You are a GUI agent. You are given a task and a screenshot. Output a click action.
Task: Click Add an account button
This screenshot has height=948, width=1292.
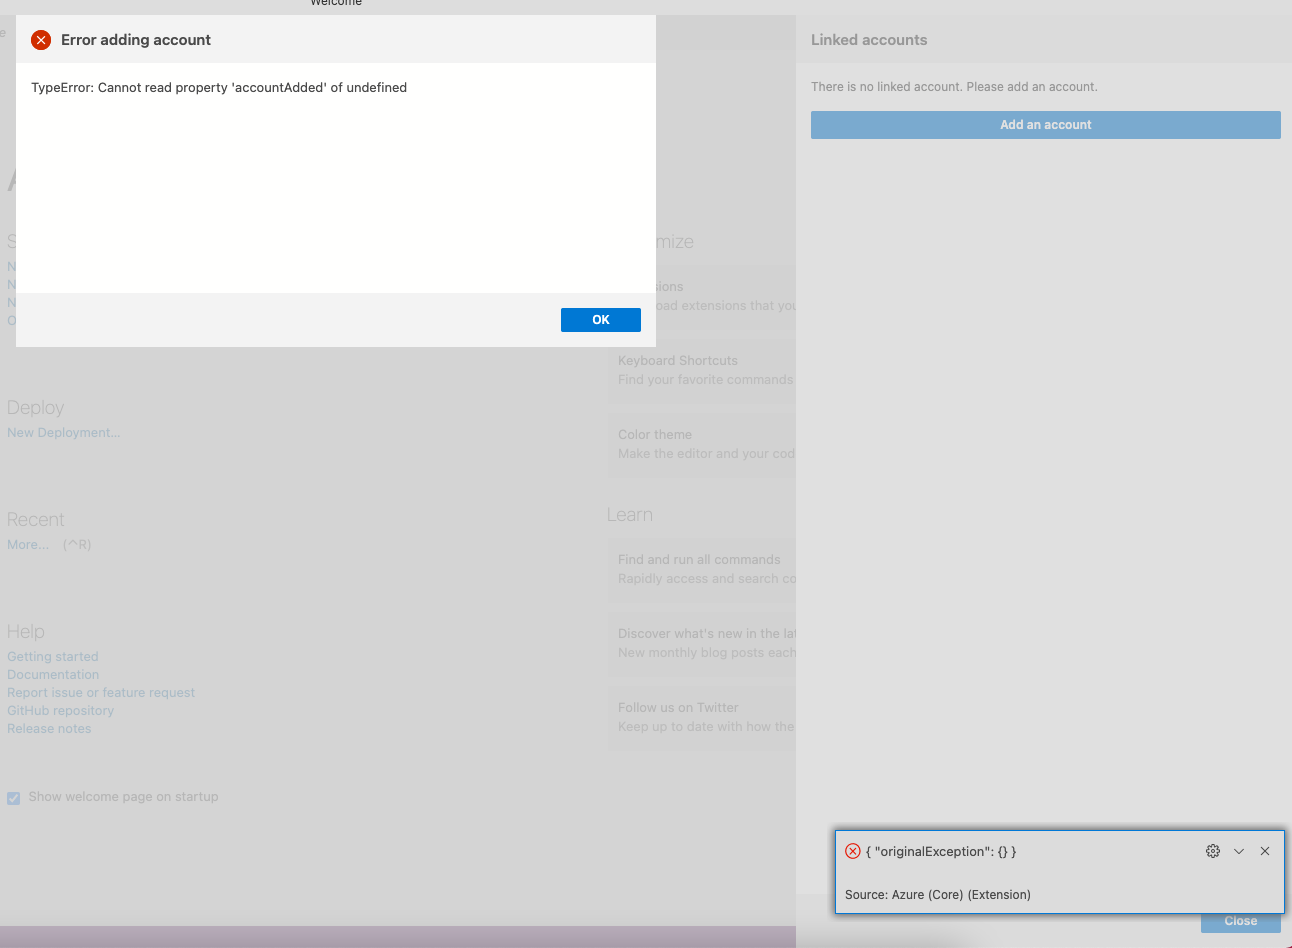1046,125
